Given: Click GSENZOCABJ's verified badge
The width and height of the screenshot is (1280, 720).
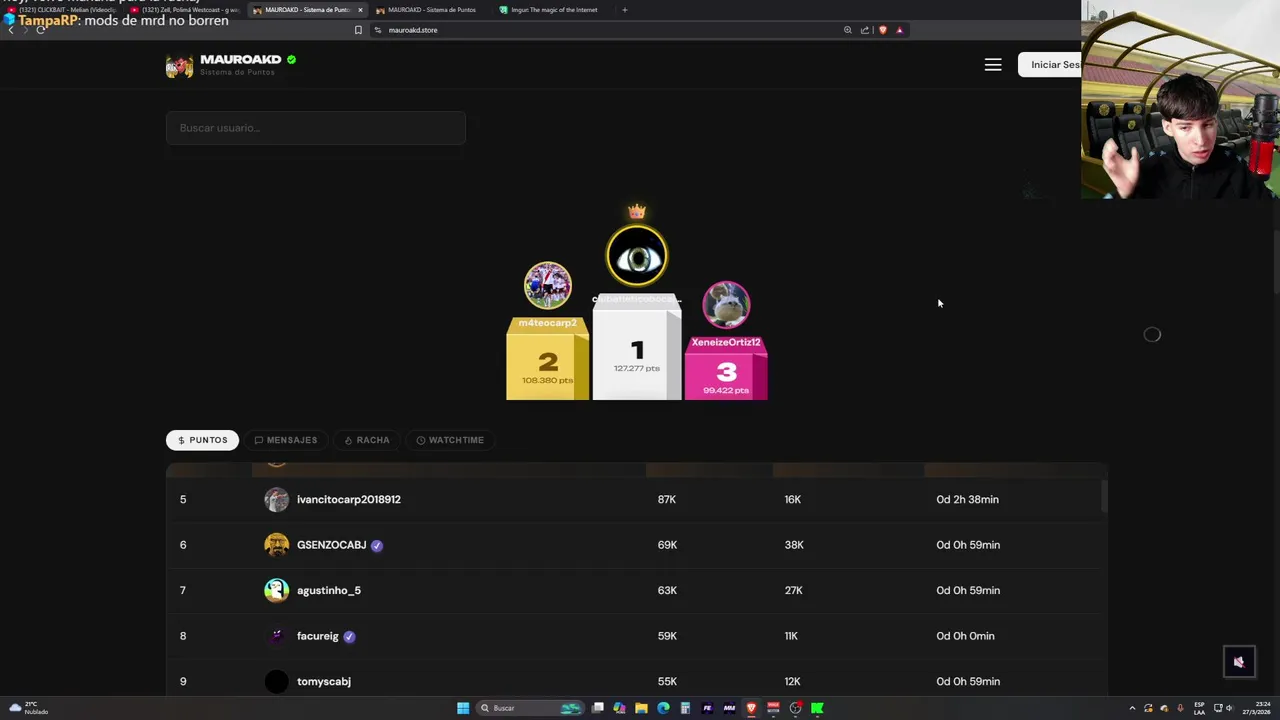Looking at the screenshot, I should point(377,545).
